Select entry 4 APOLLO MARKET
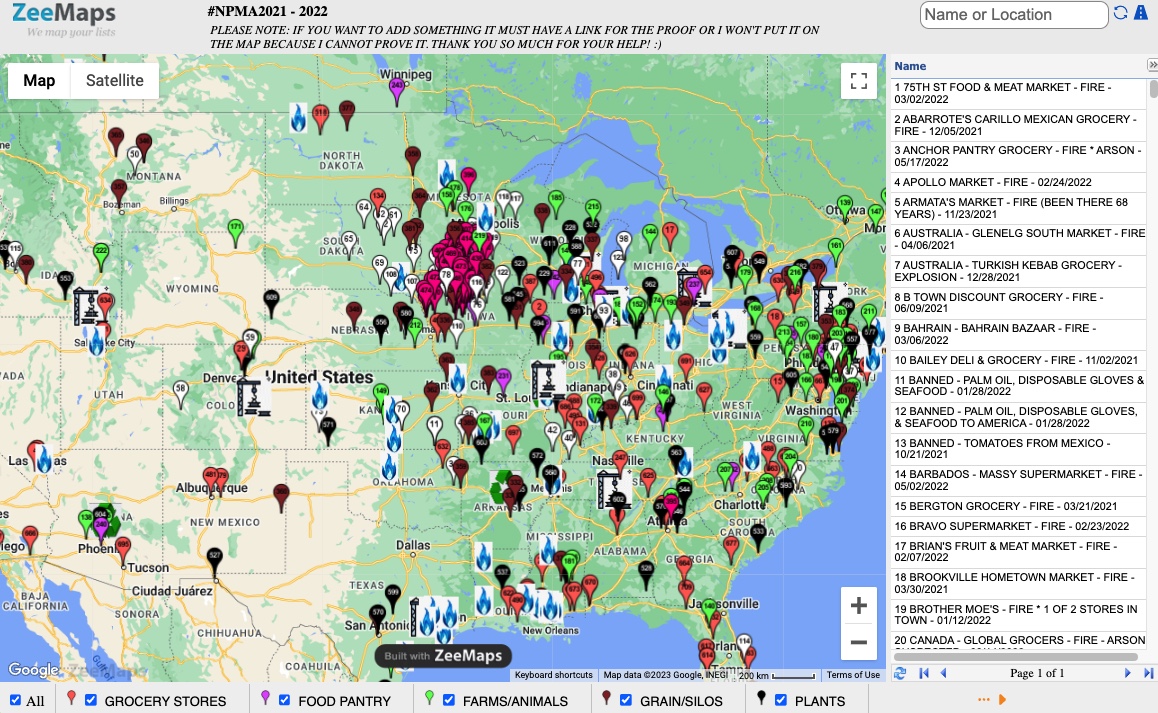1158x713 pixels. (1019, 182)
